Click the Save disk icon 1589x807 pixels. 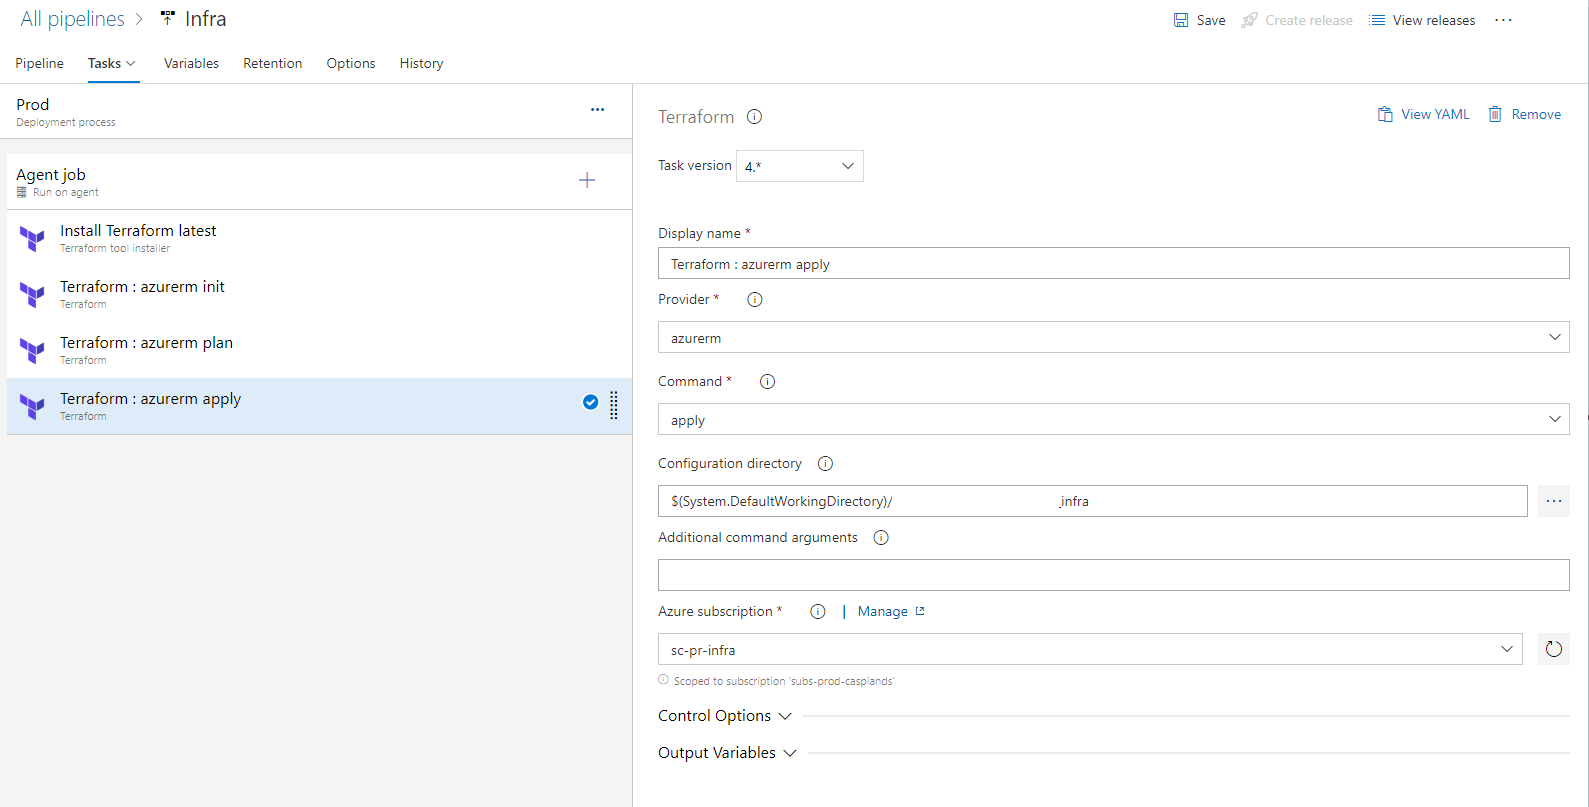(x=1181, y=20)
